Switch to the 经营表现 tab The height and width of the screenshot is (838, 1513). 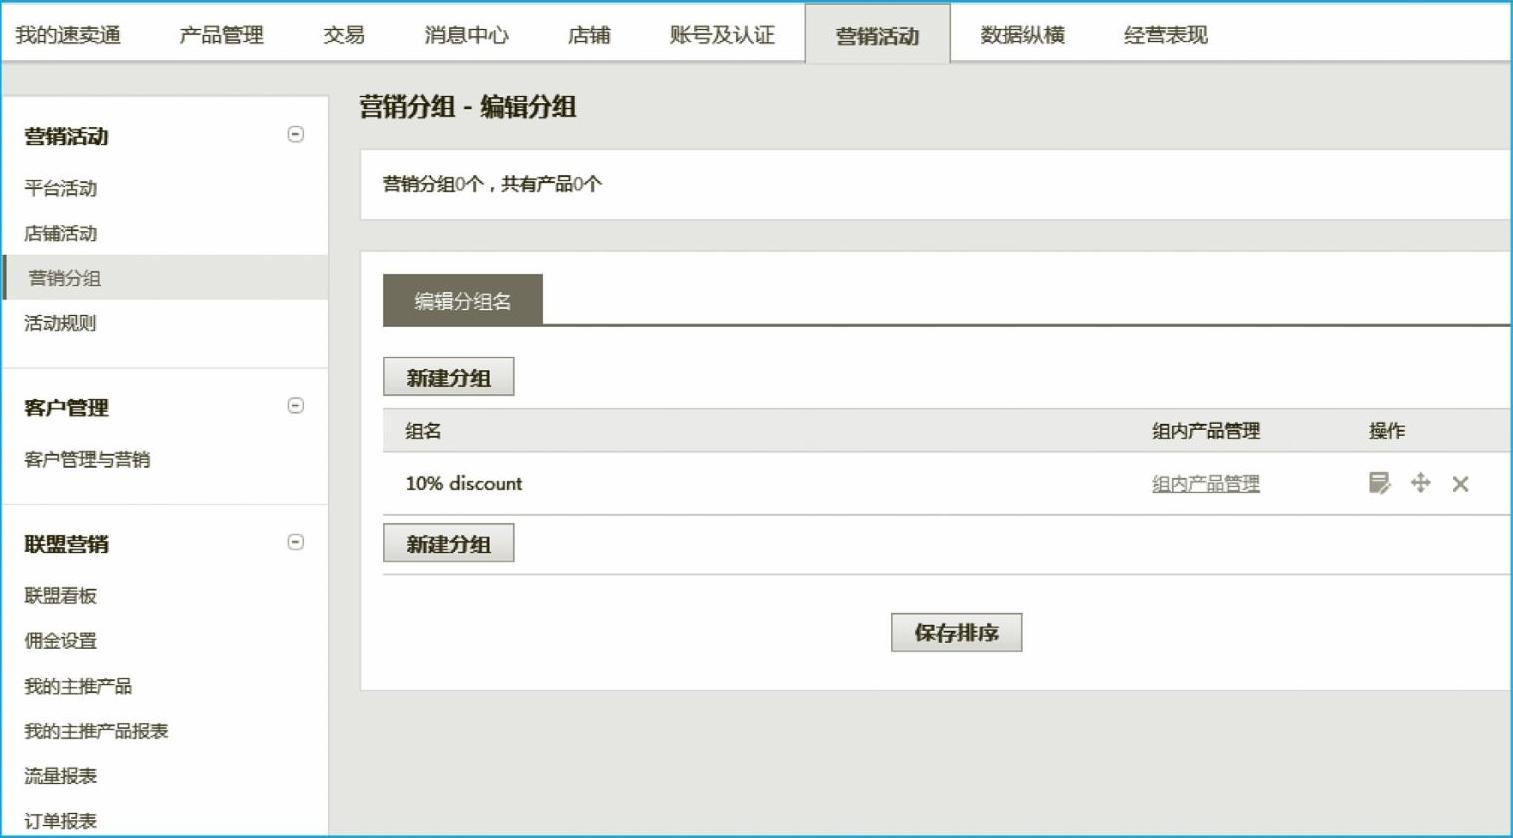1166,35
